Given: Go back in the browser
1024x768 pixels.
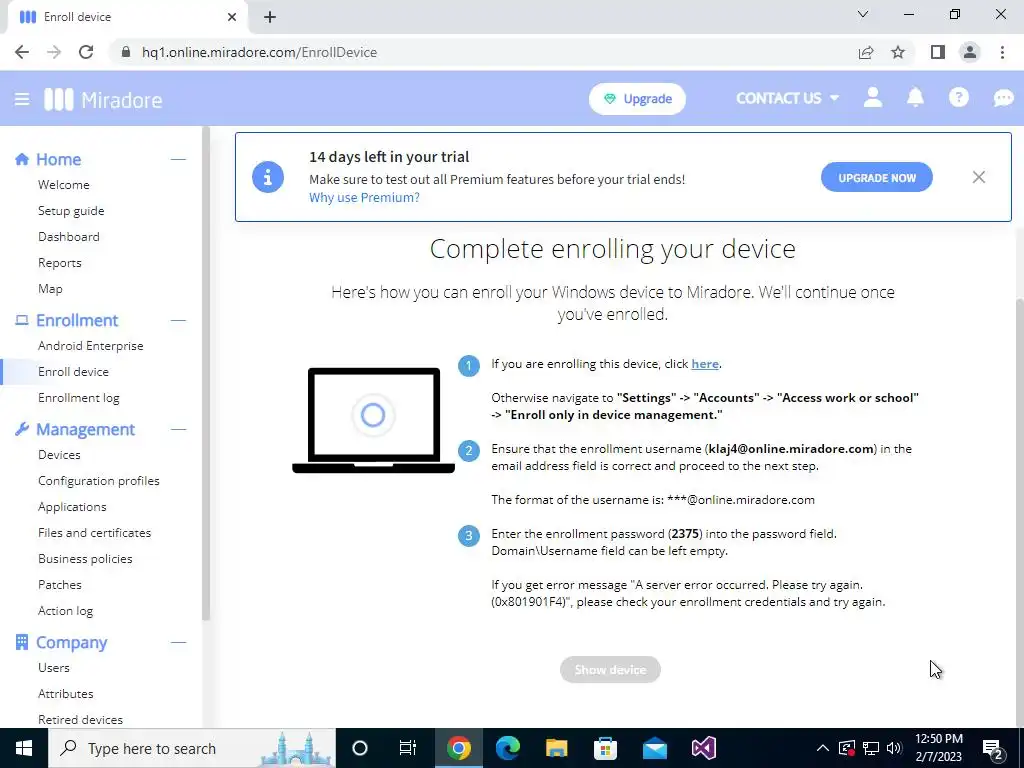Looking at the screenshot, I should (x=22, y=52).
